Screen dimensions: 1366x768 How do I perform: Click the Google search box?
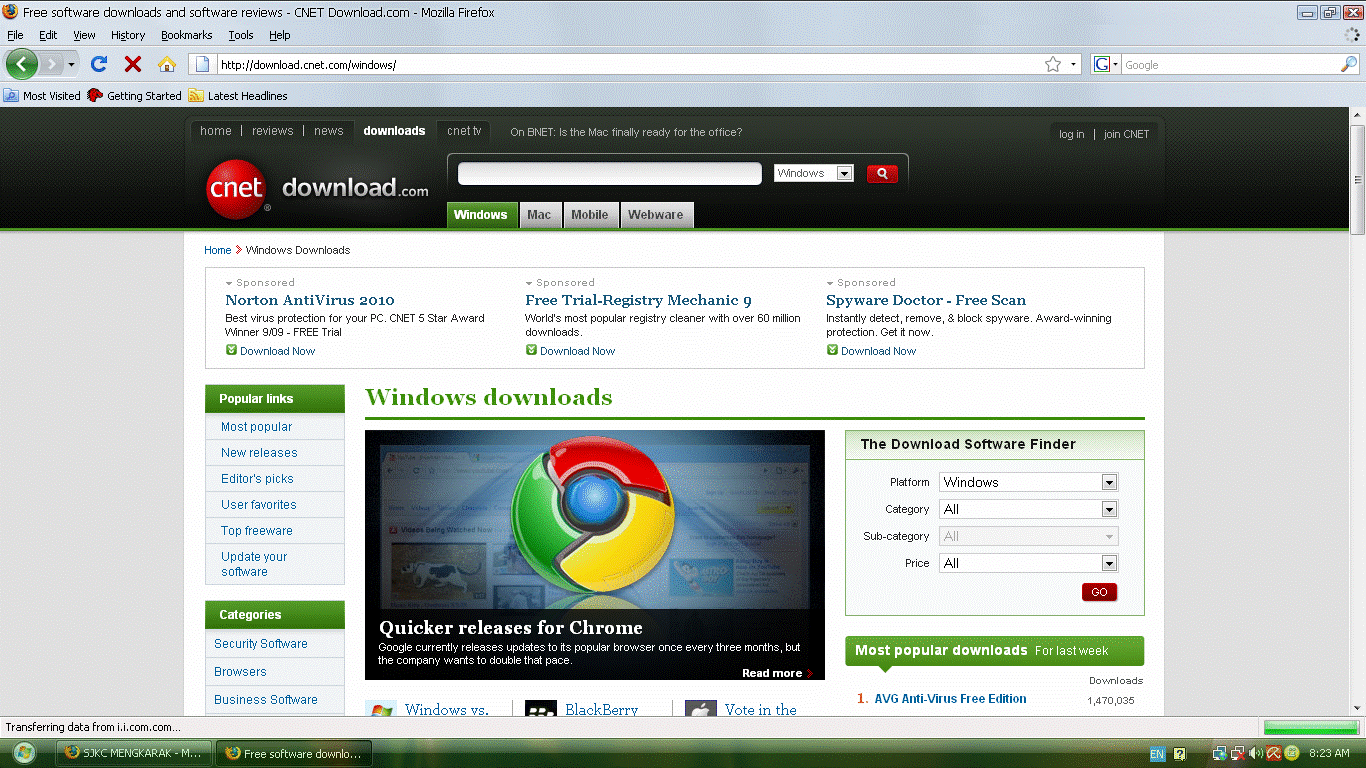[x=1230, y=64]
